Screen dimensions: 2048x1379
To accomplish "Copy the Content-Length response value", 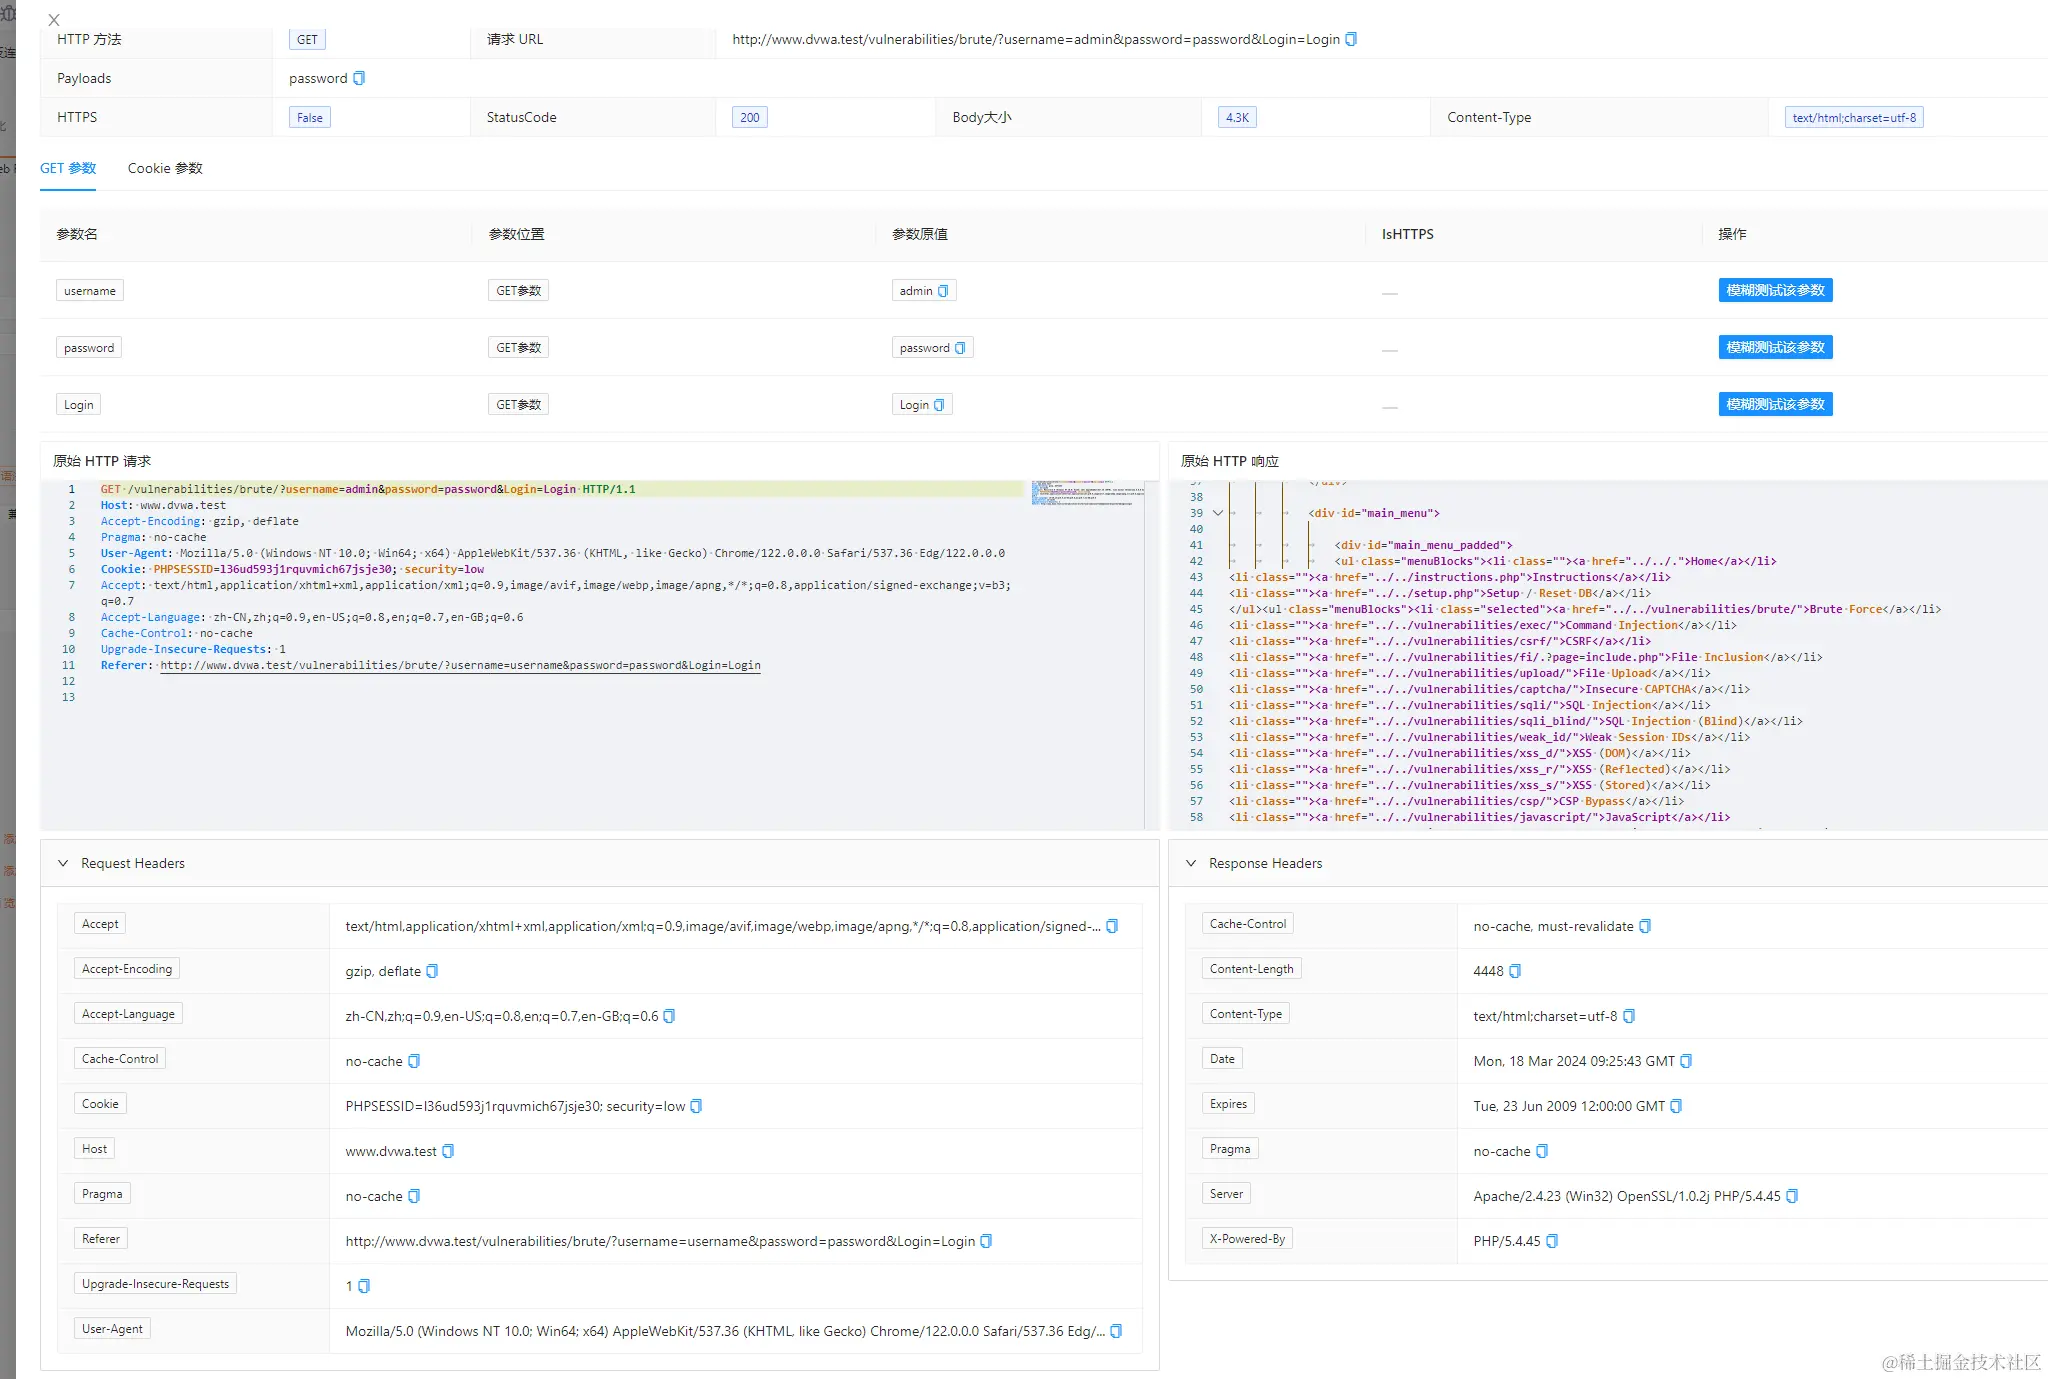I will [x=1515, y=971].
